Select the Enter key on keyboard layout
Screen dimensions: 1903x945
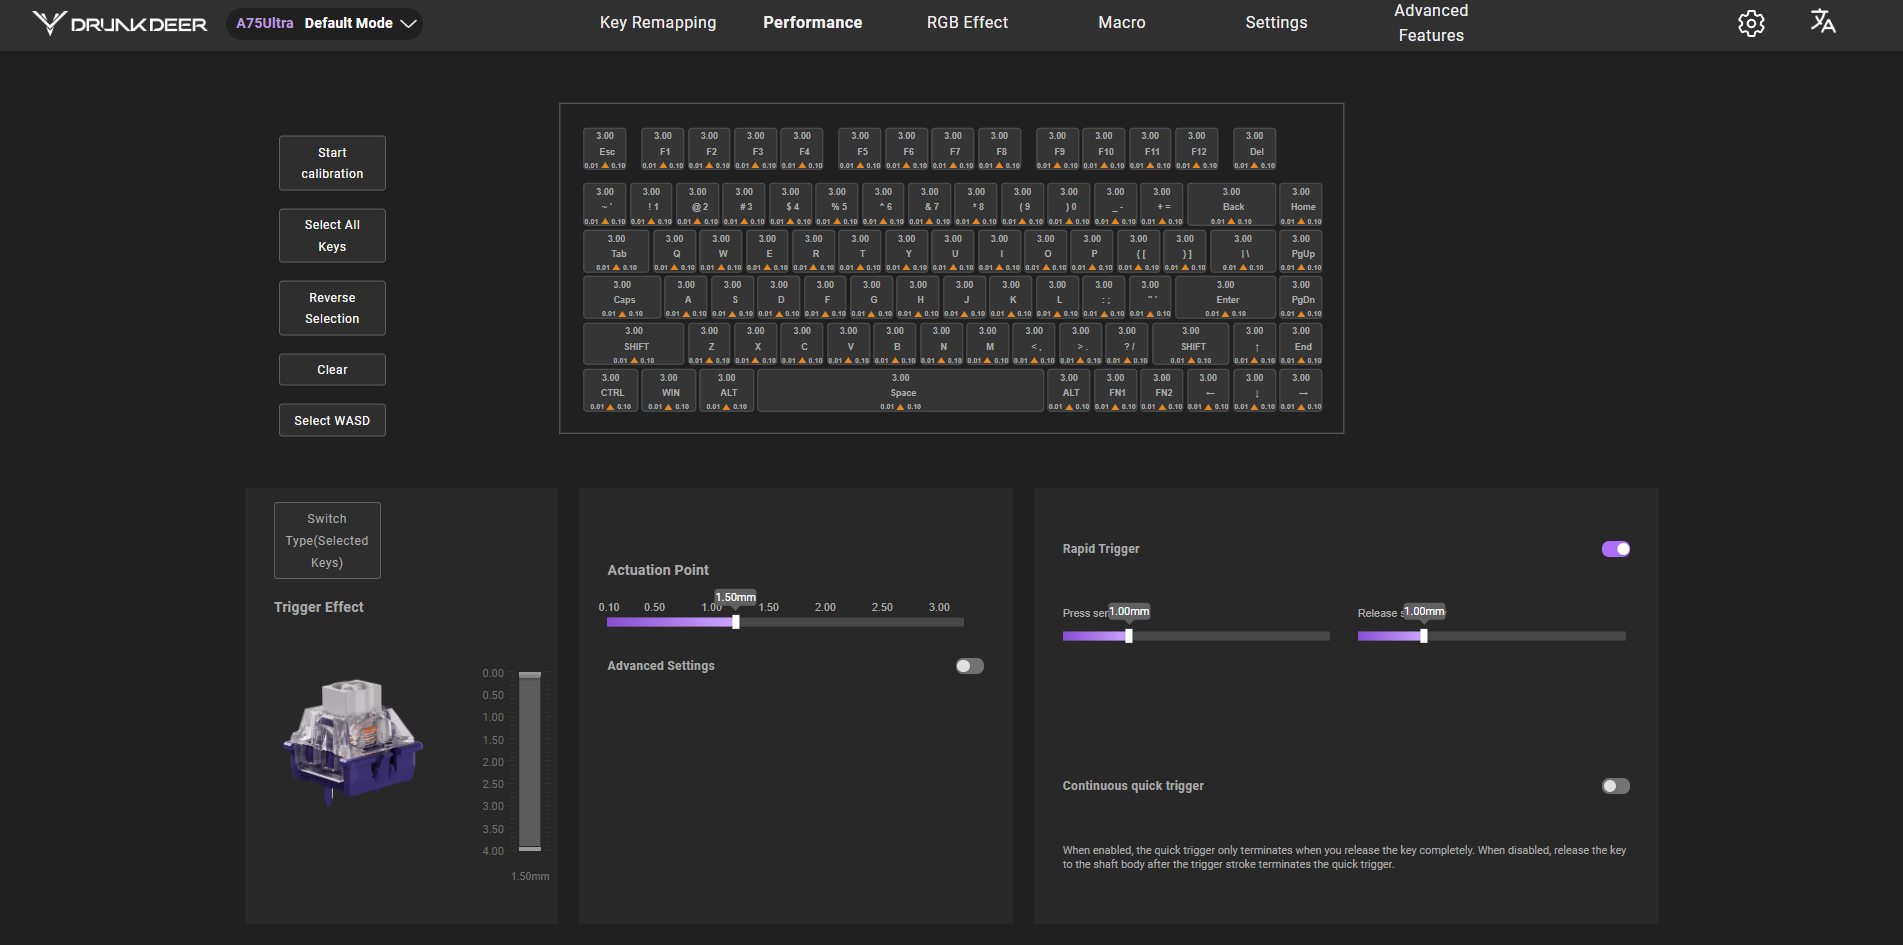[1226, 298]
